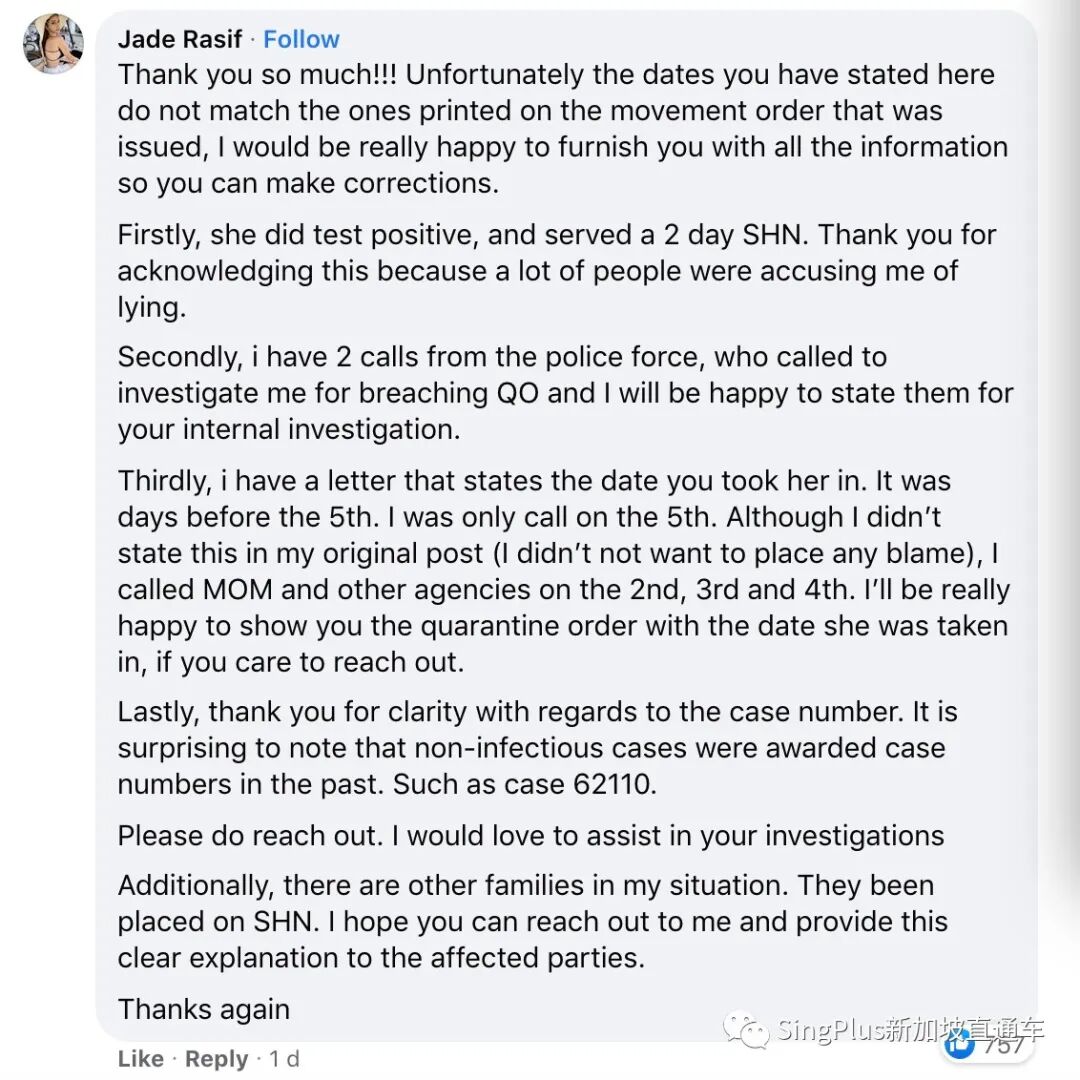Click the Jade Rasif commenter name

(x=179, y=40)
